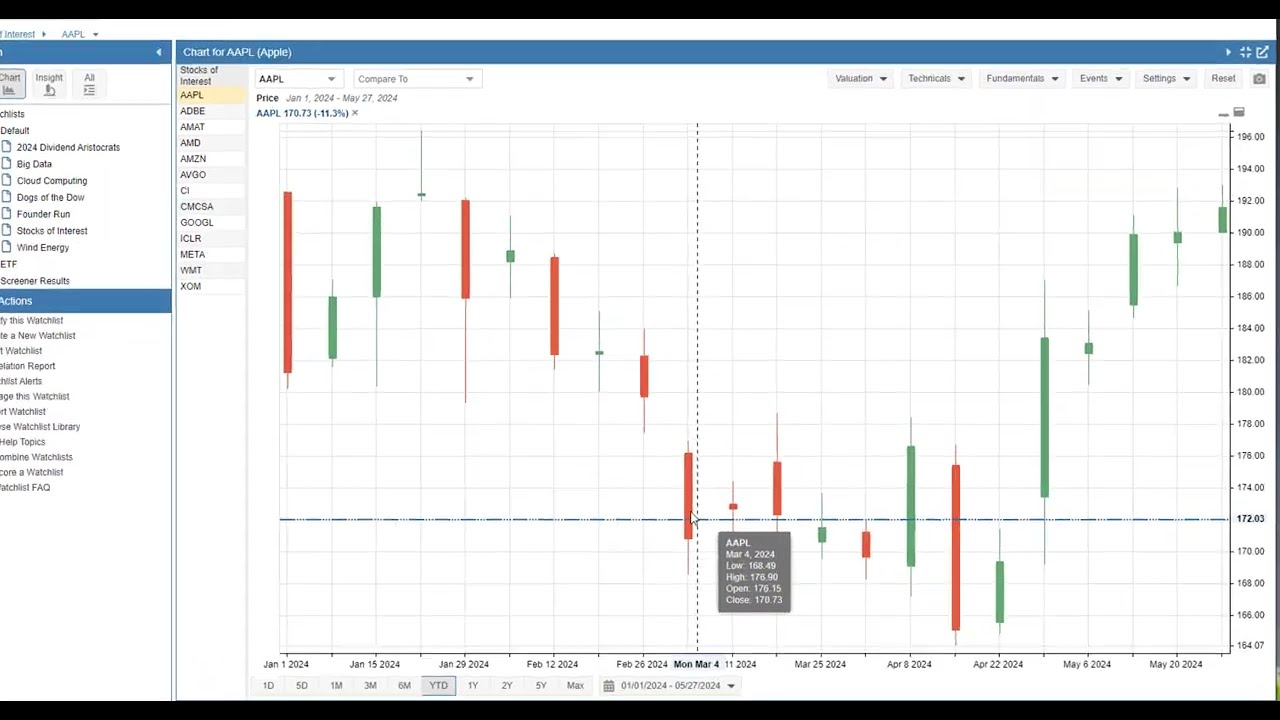
Task: Open the Browse Watchlist Library link
Action: (x=40, y=427)
